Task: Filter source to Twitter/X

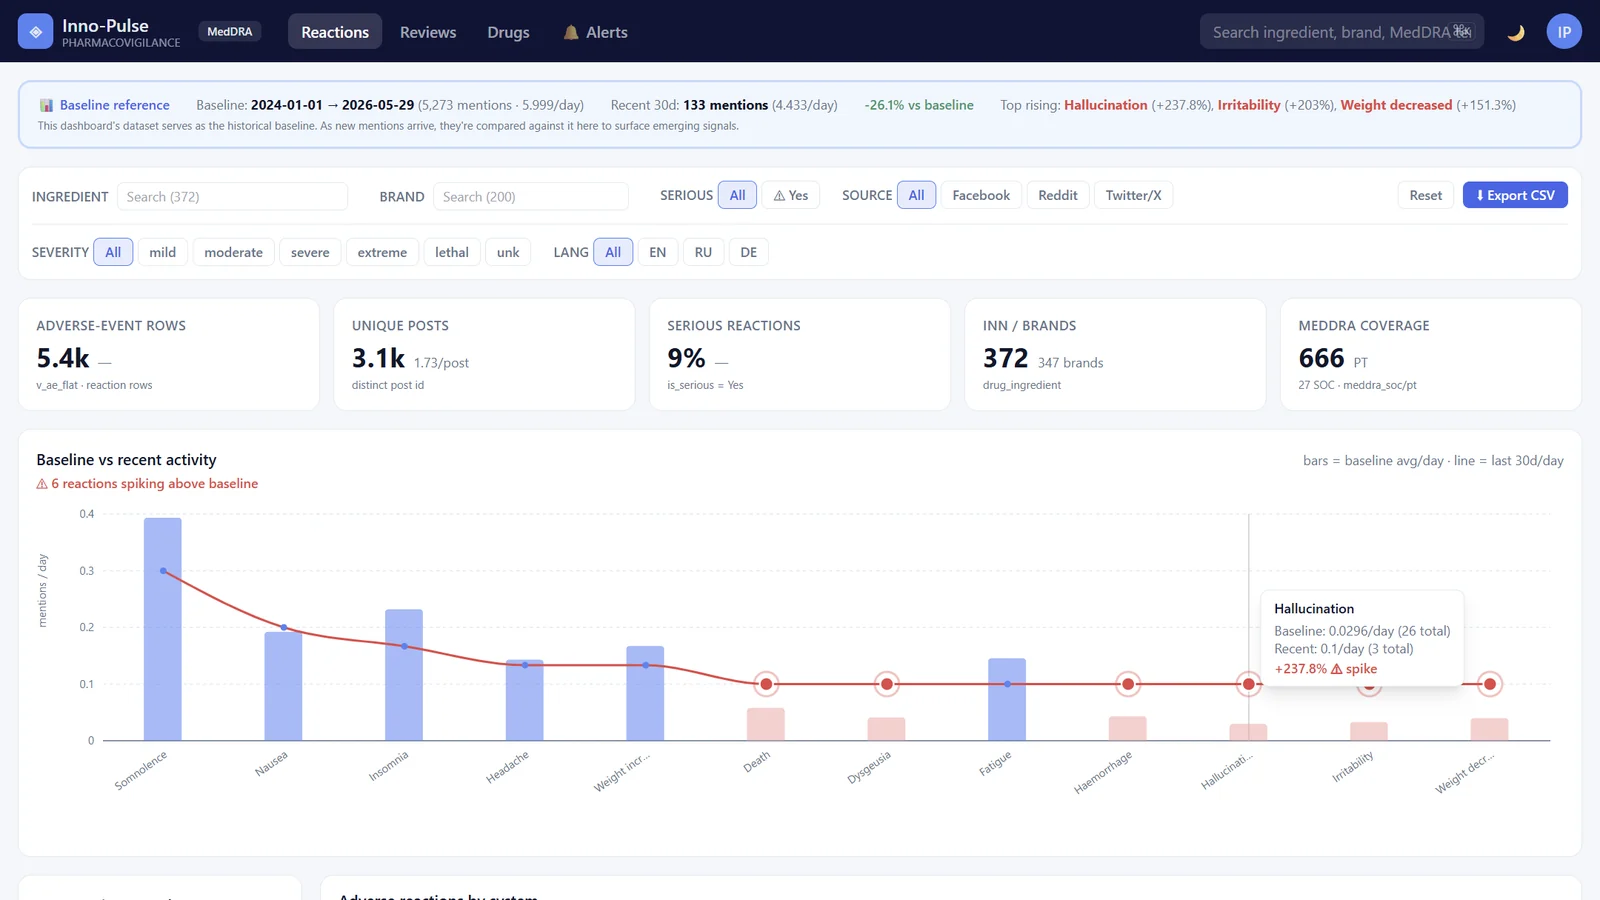Action: point(1133,195)
